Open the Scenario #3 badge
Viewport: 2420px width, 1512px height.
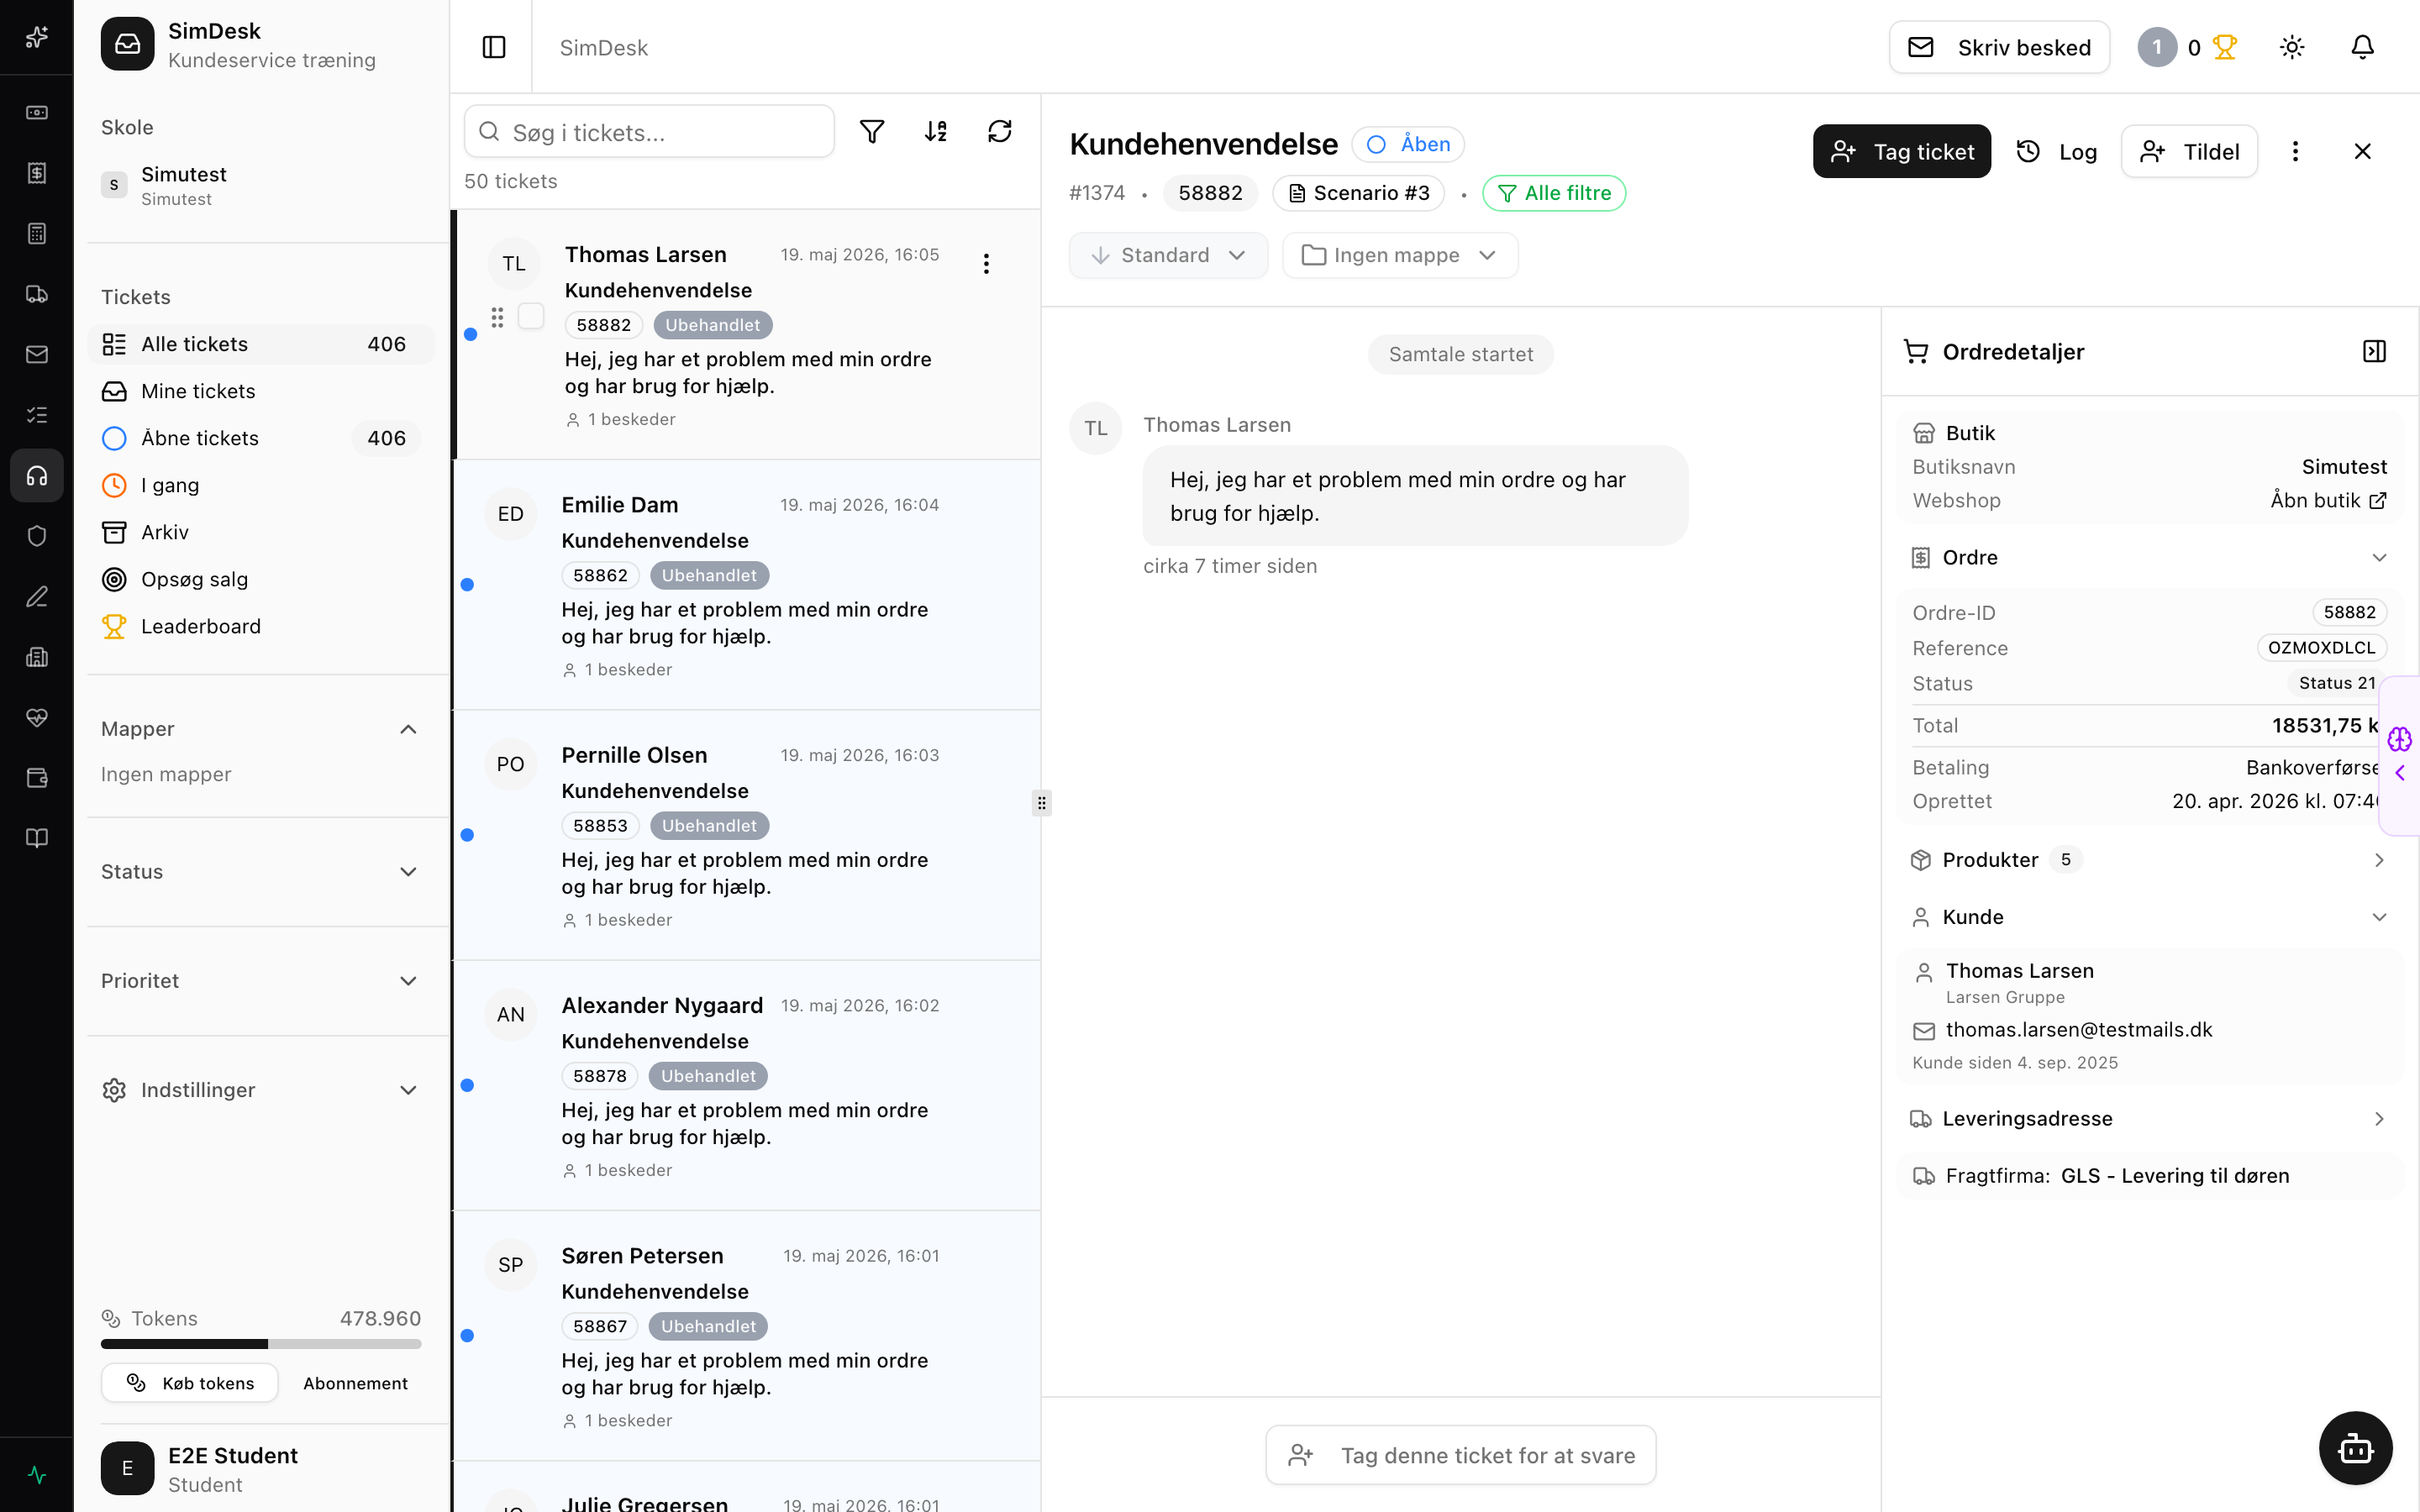coord(1358,193)
